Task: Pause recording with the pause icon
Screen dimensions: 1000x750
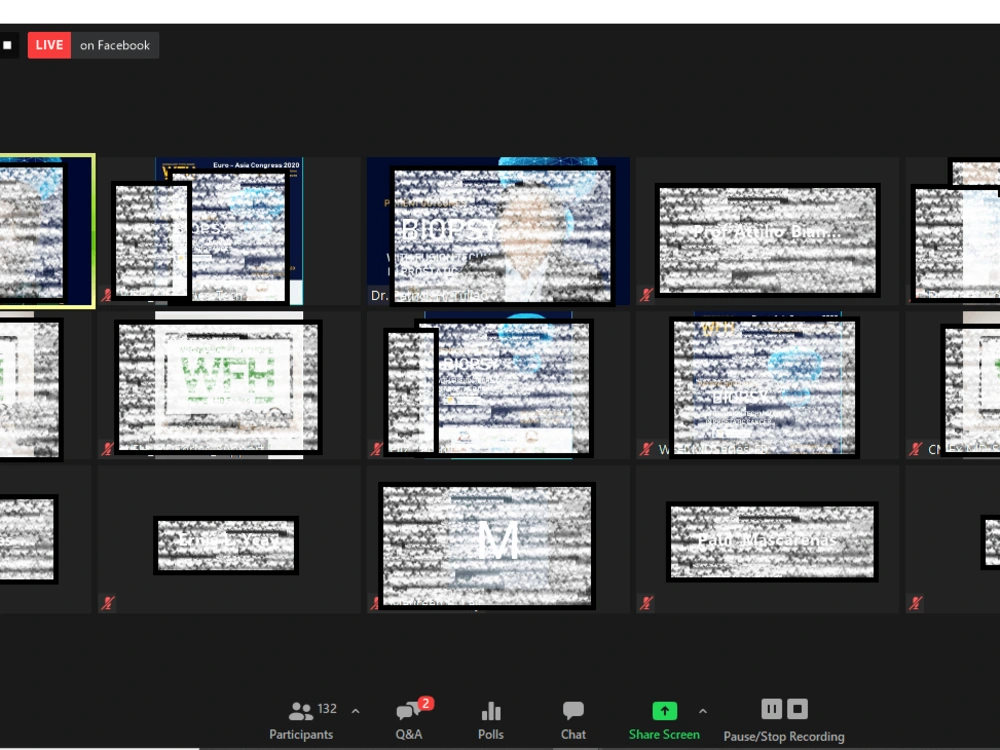Action: coord(771,708)
